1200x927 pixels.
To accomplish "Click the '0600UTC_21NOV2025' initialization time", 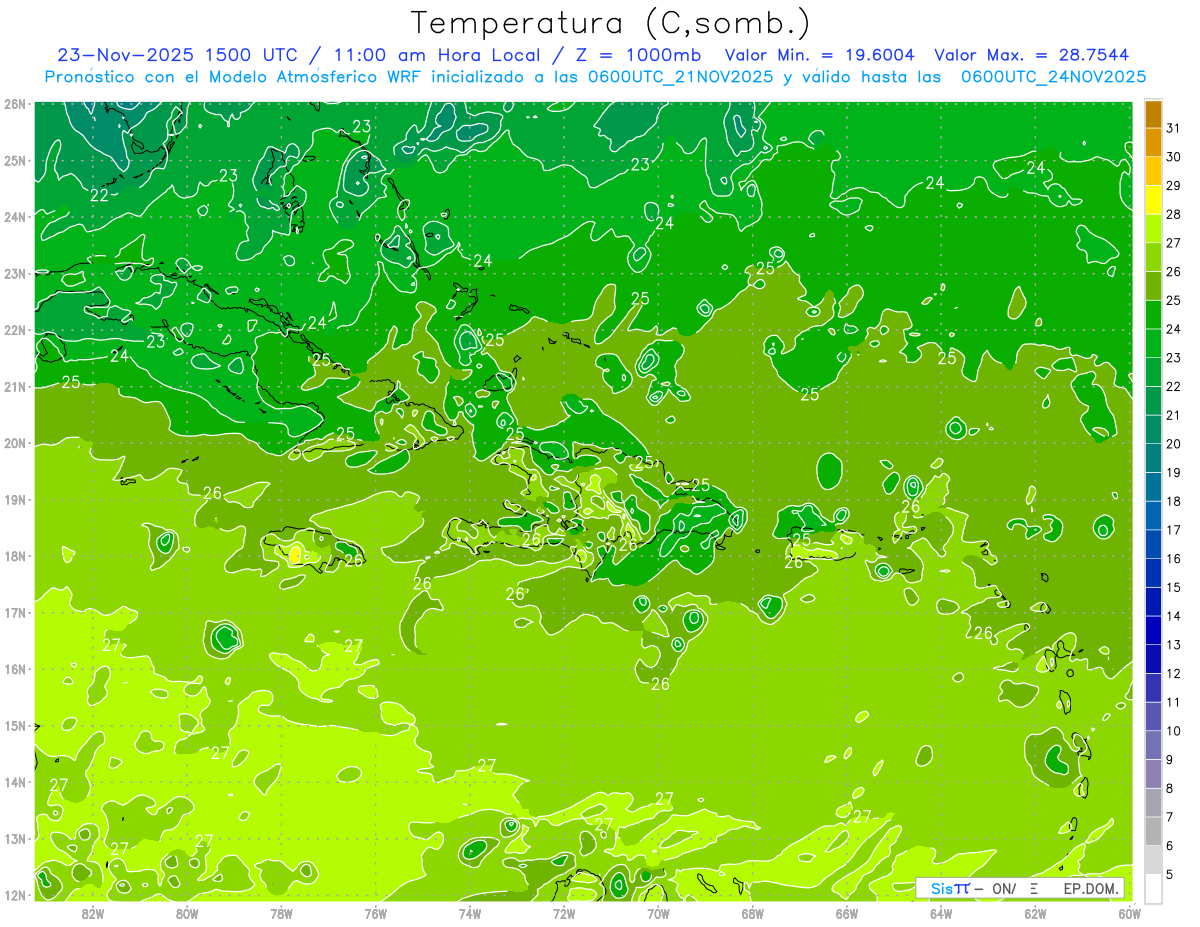I will (681, 76).
